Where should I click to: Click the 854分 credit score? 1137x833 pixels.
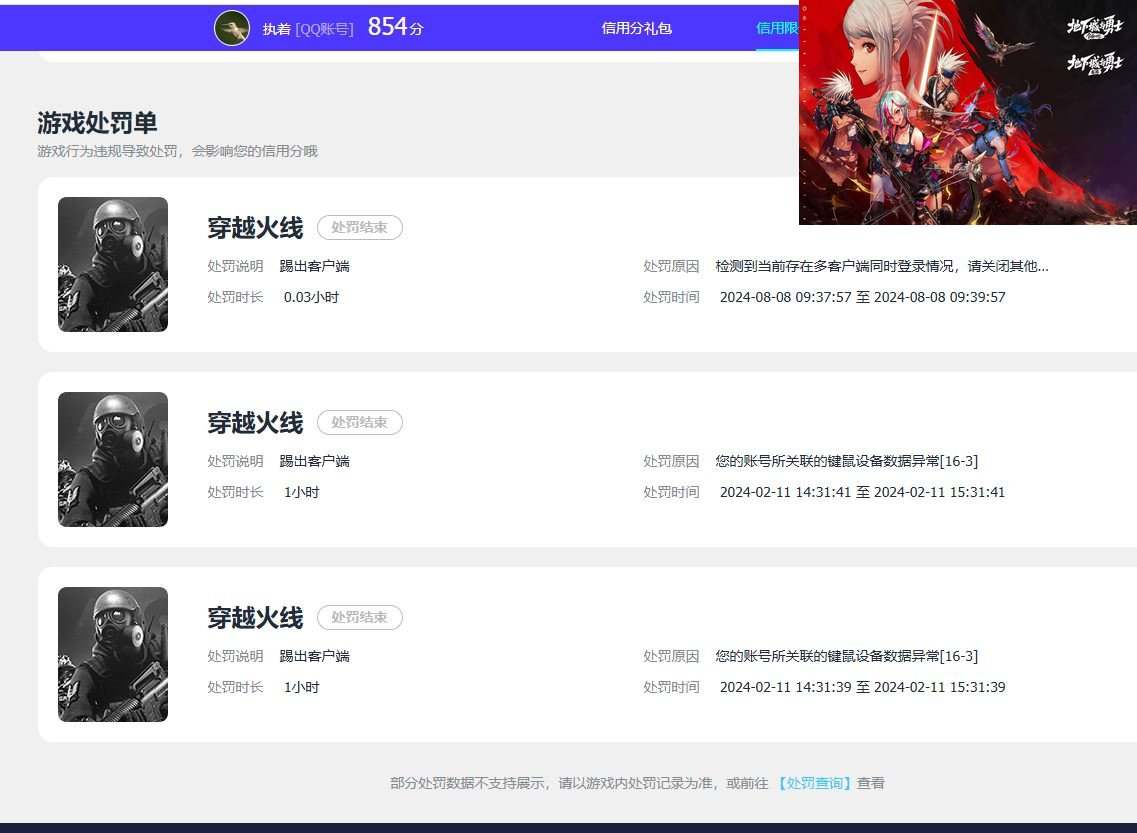395,27
